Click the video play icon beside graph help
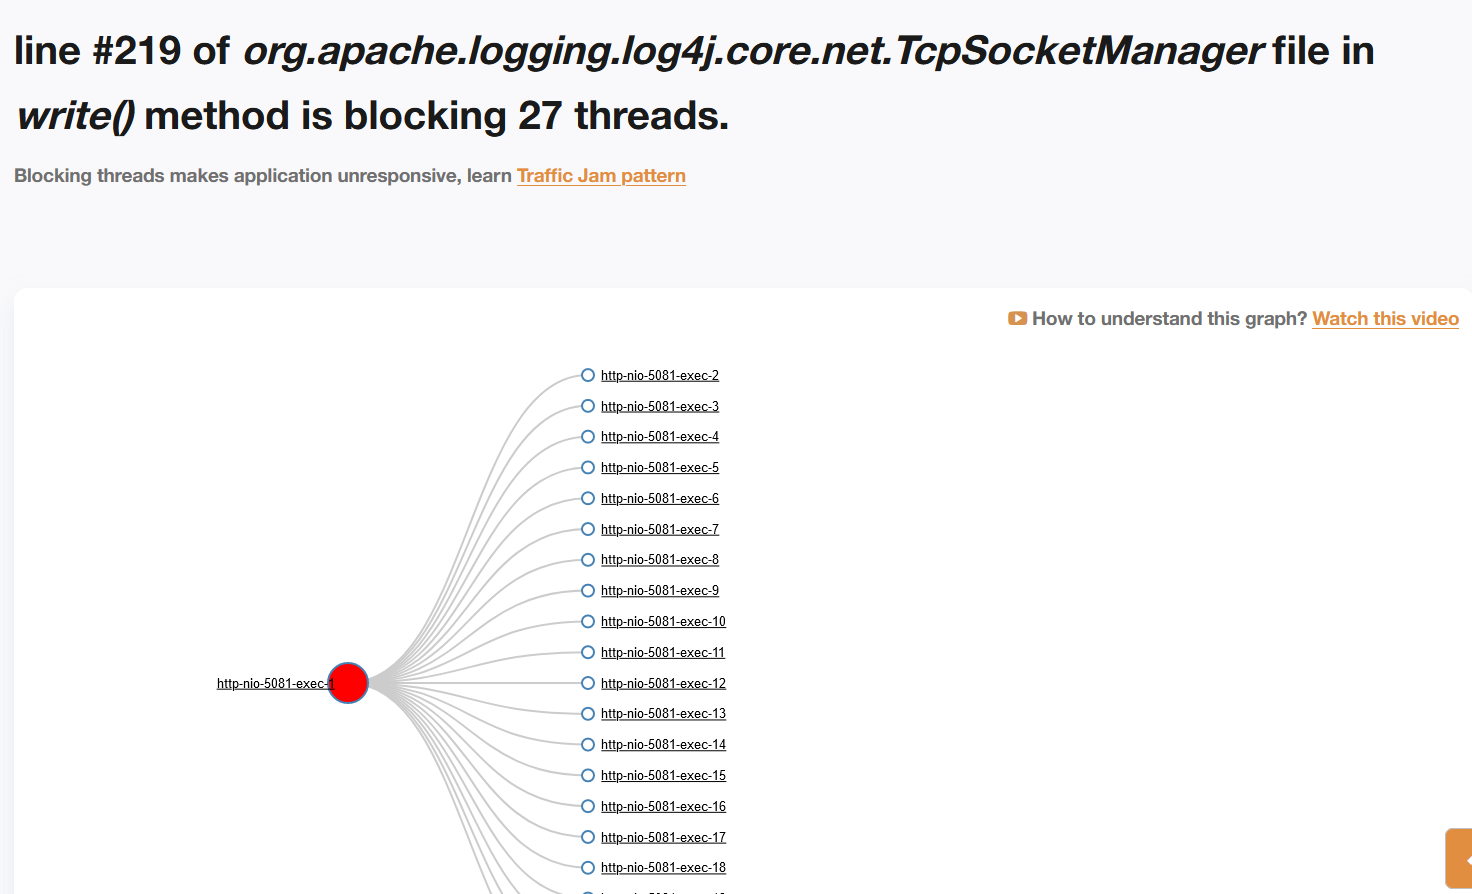Image resolution: width=1472 pixels, height=894 pixels. (x=1017, y=319)
